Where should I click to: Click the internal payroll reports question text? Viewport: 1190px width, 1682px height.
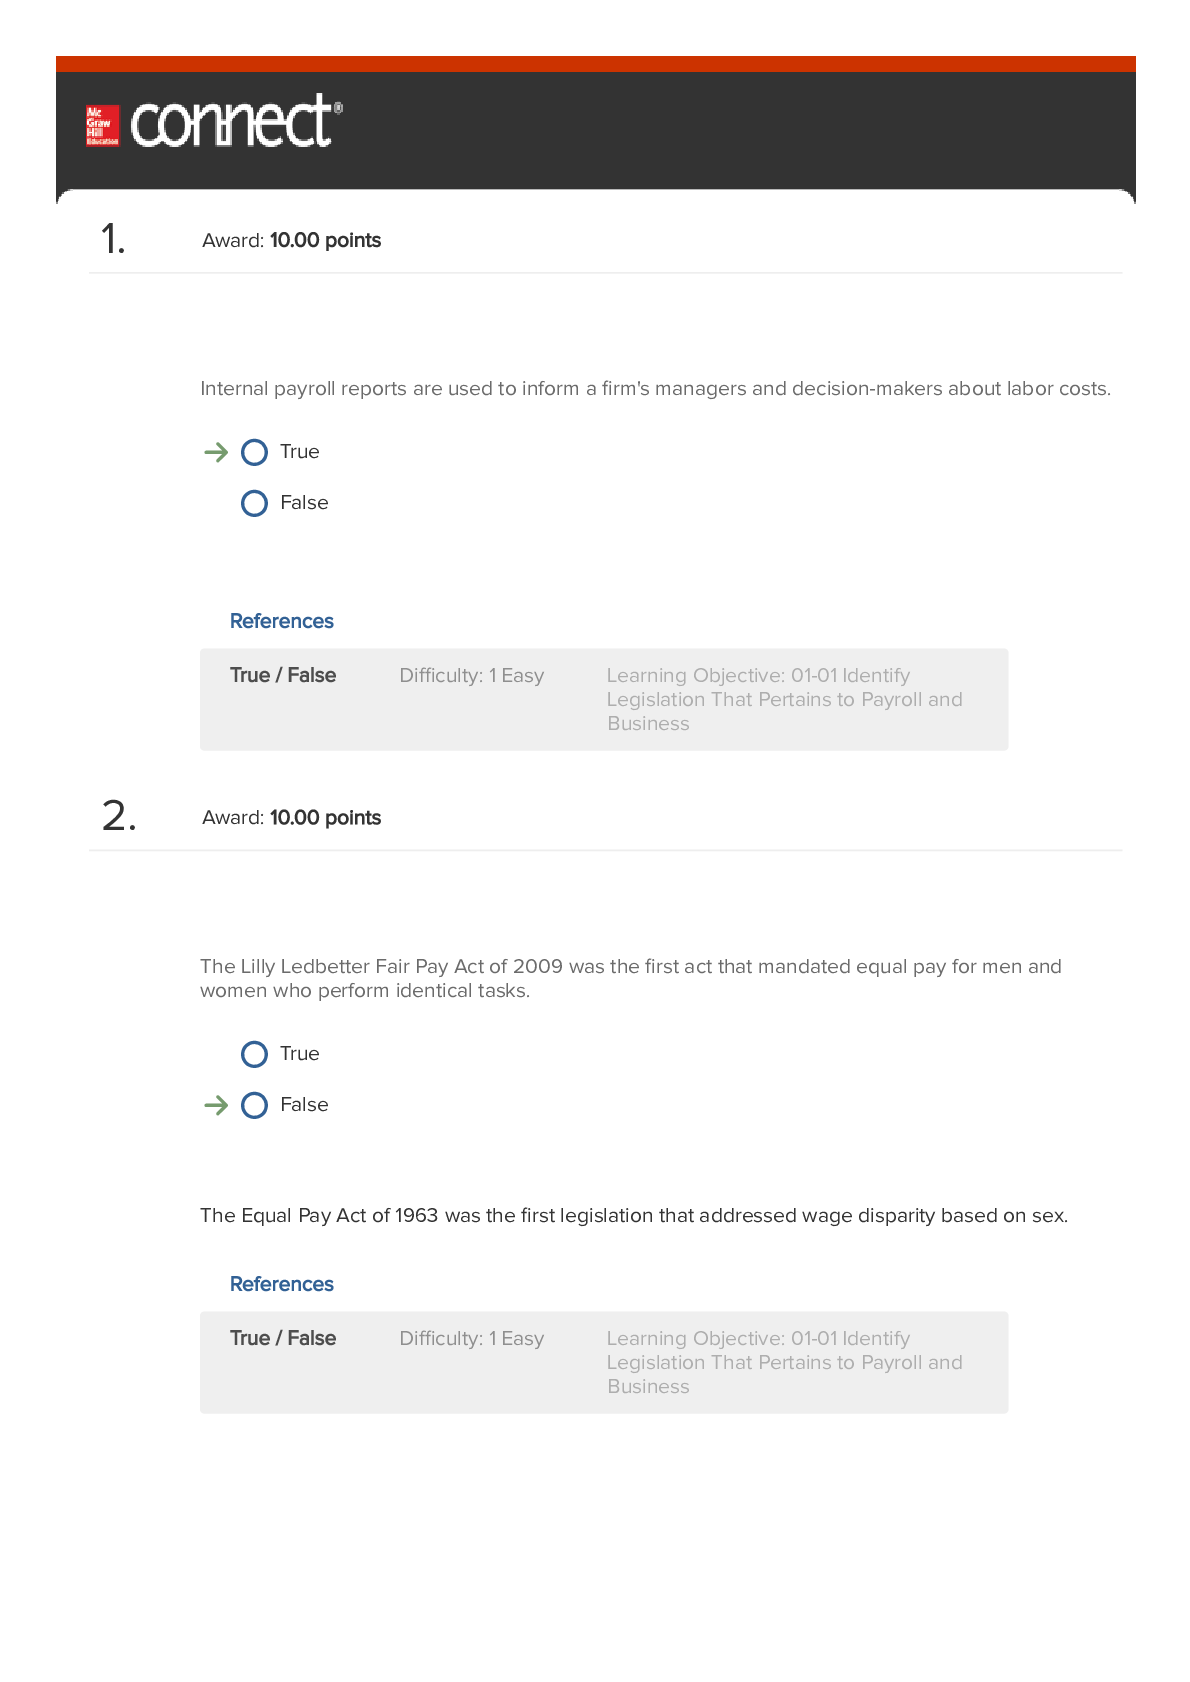(655, 388)
